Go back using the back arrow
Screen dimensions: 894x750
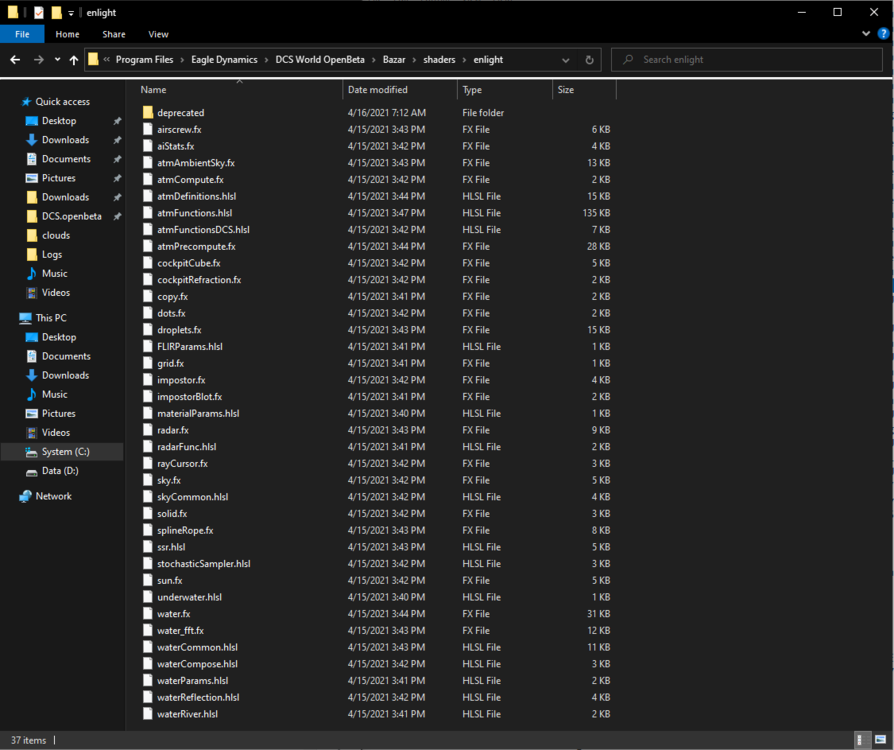[15, 59]
